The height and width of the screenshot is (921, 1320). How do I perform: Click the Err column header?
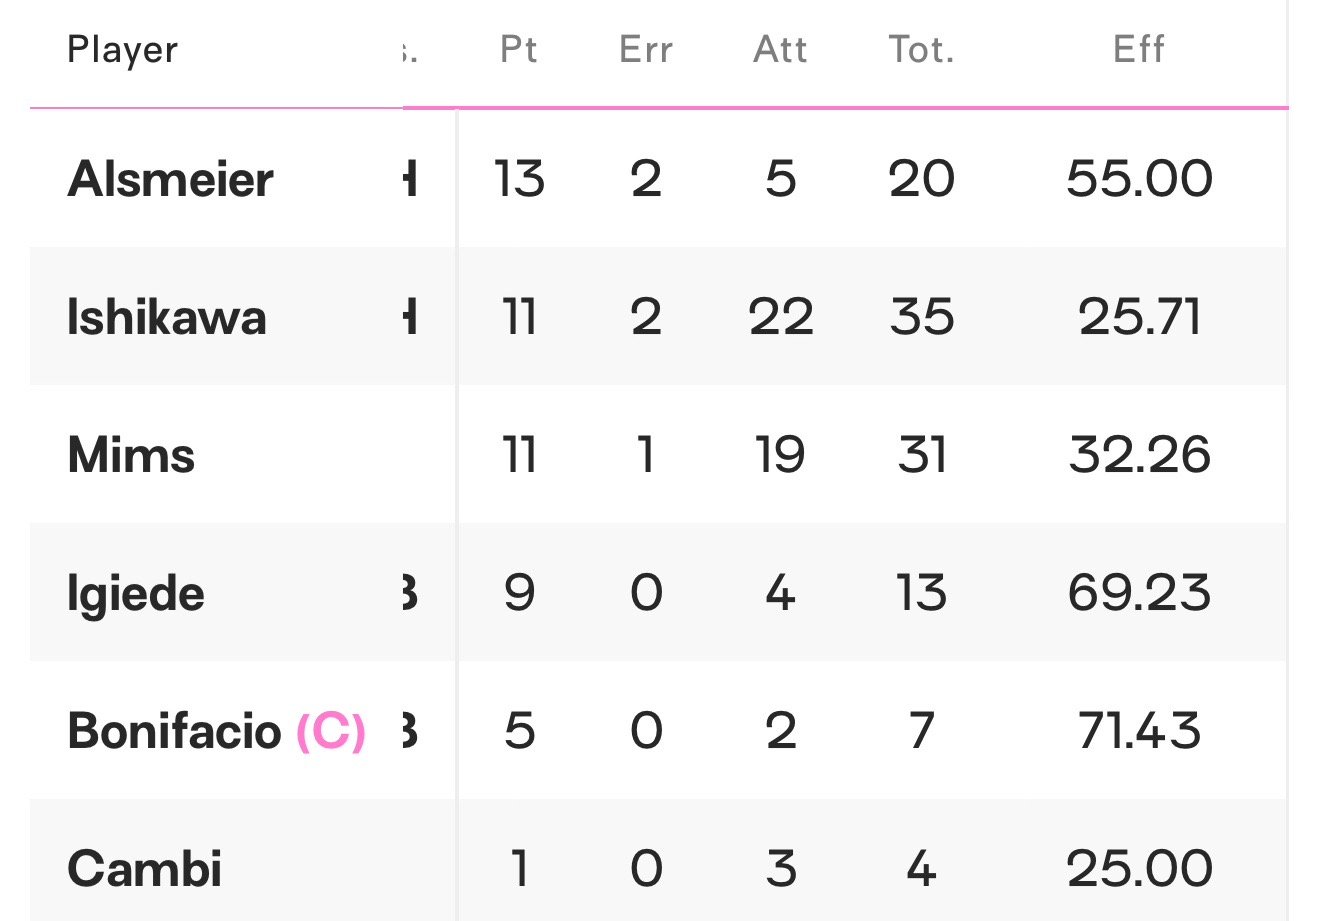pyautogui.click(x=646, y=50)
